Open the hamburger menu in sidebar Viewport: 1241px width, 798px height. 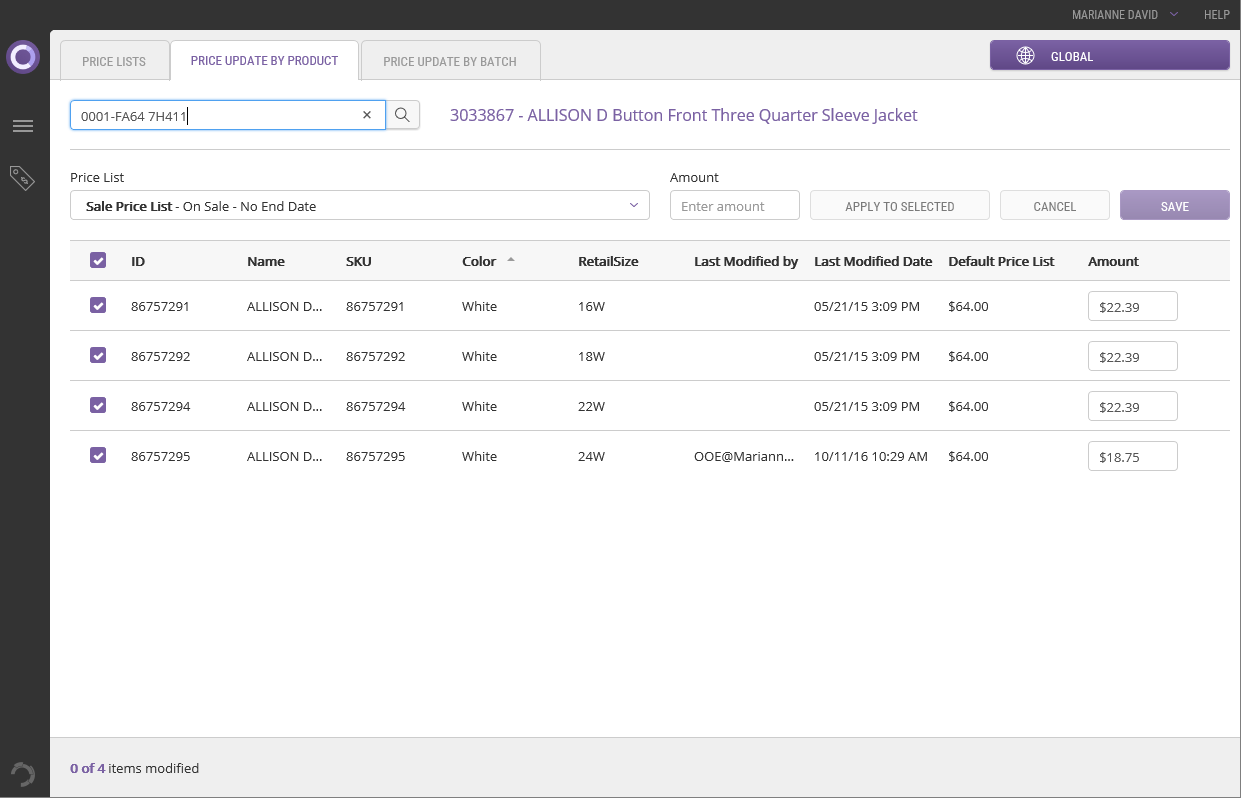tap(22, 126)
